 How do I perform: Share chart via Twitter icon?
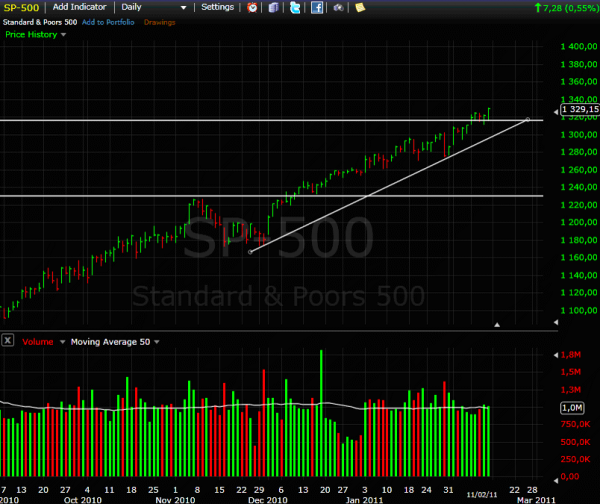coord(295,7)
